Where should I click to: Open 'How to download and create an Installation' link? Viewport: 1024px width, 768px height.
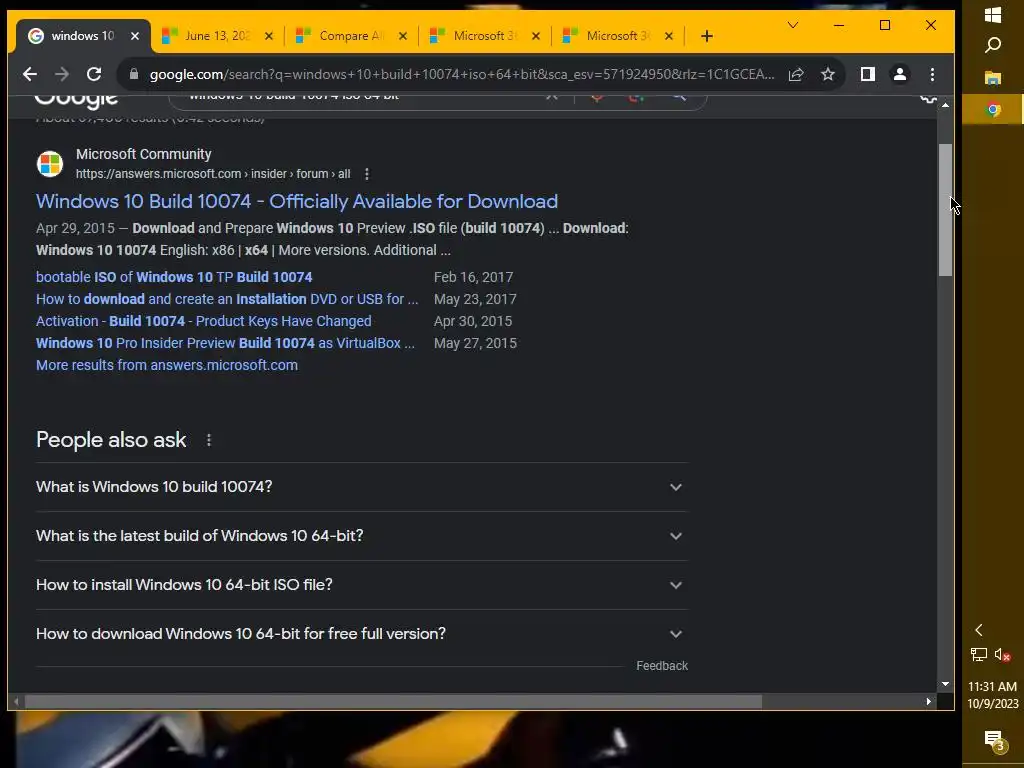(227, 299)
